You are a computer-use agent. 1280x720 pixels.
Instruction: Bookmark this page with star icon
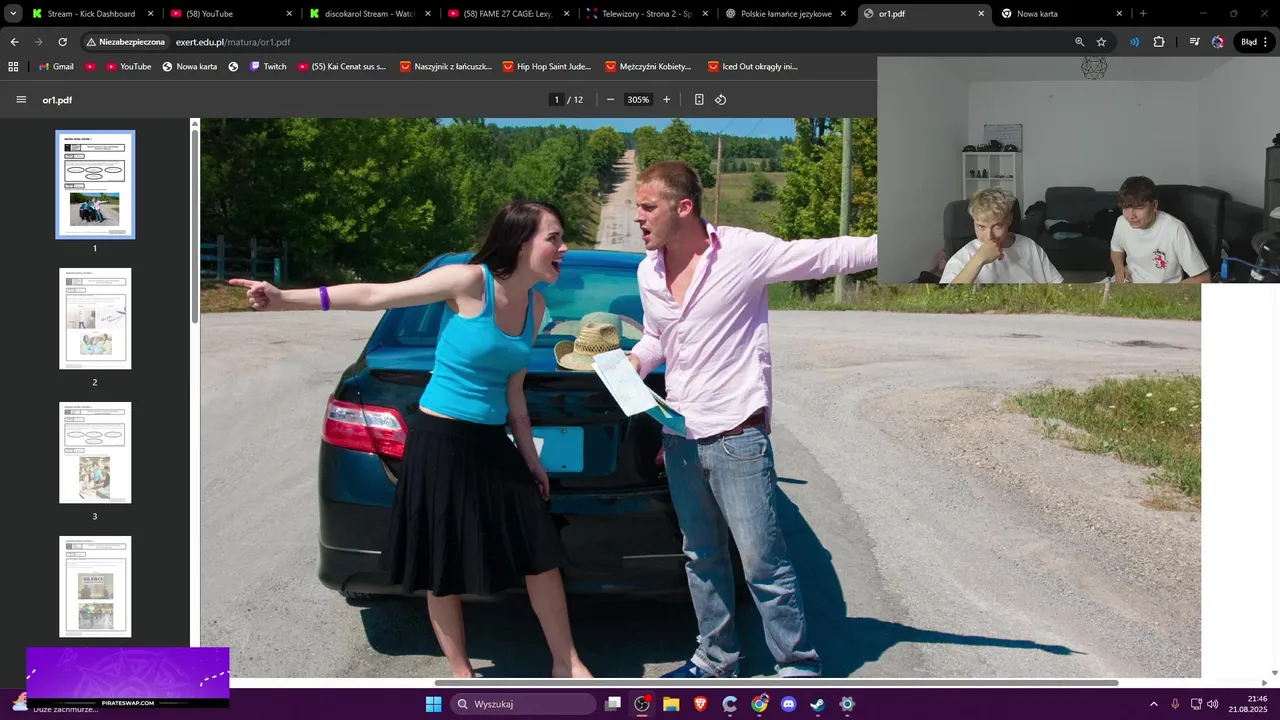[1101, 42]
